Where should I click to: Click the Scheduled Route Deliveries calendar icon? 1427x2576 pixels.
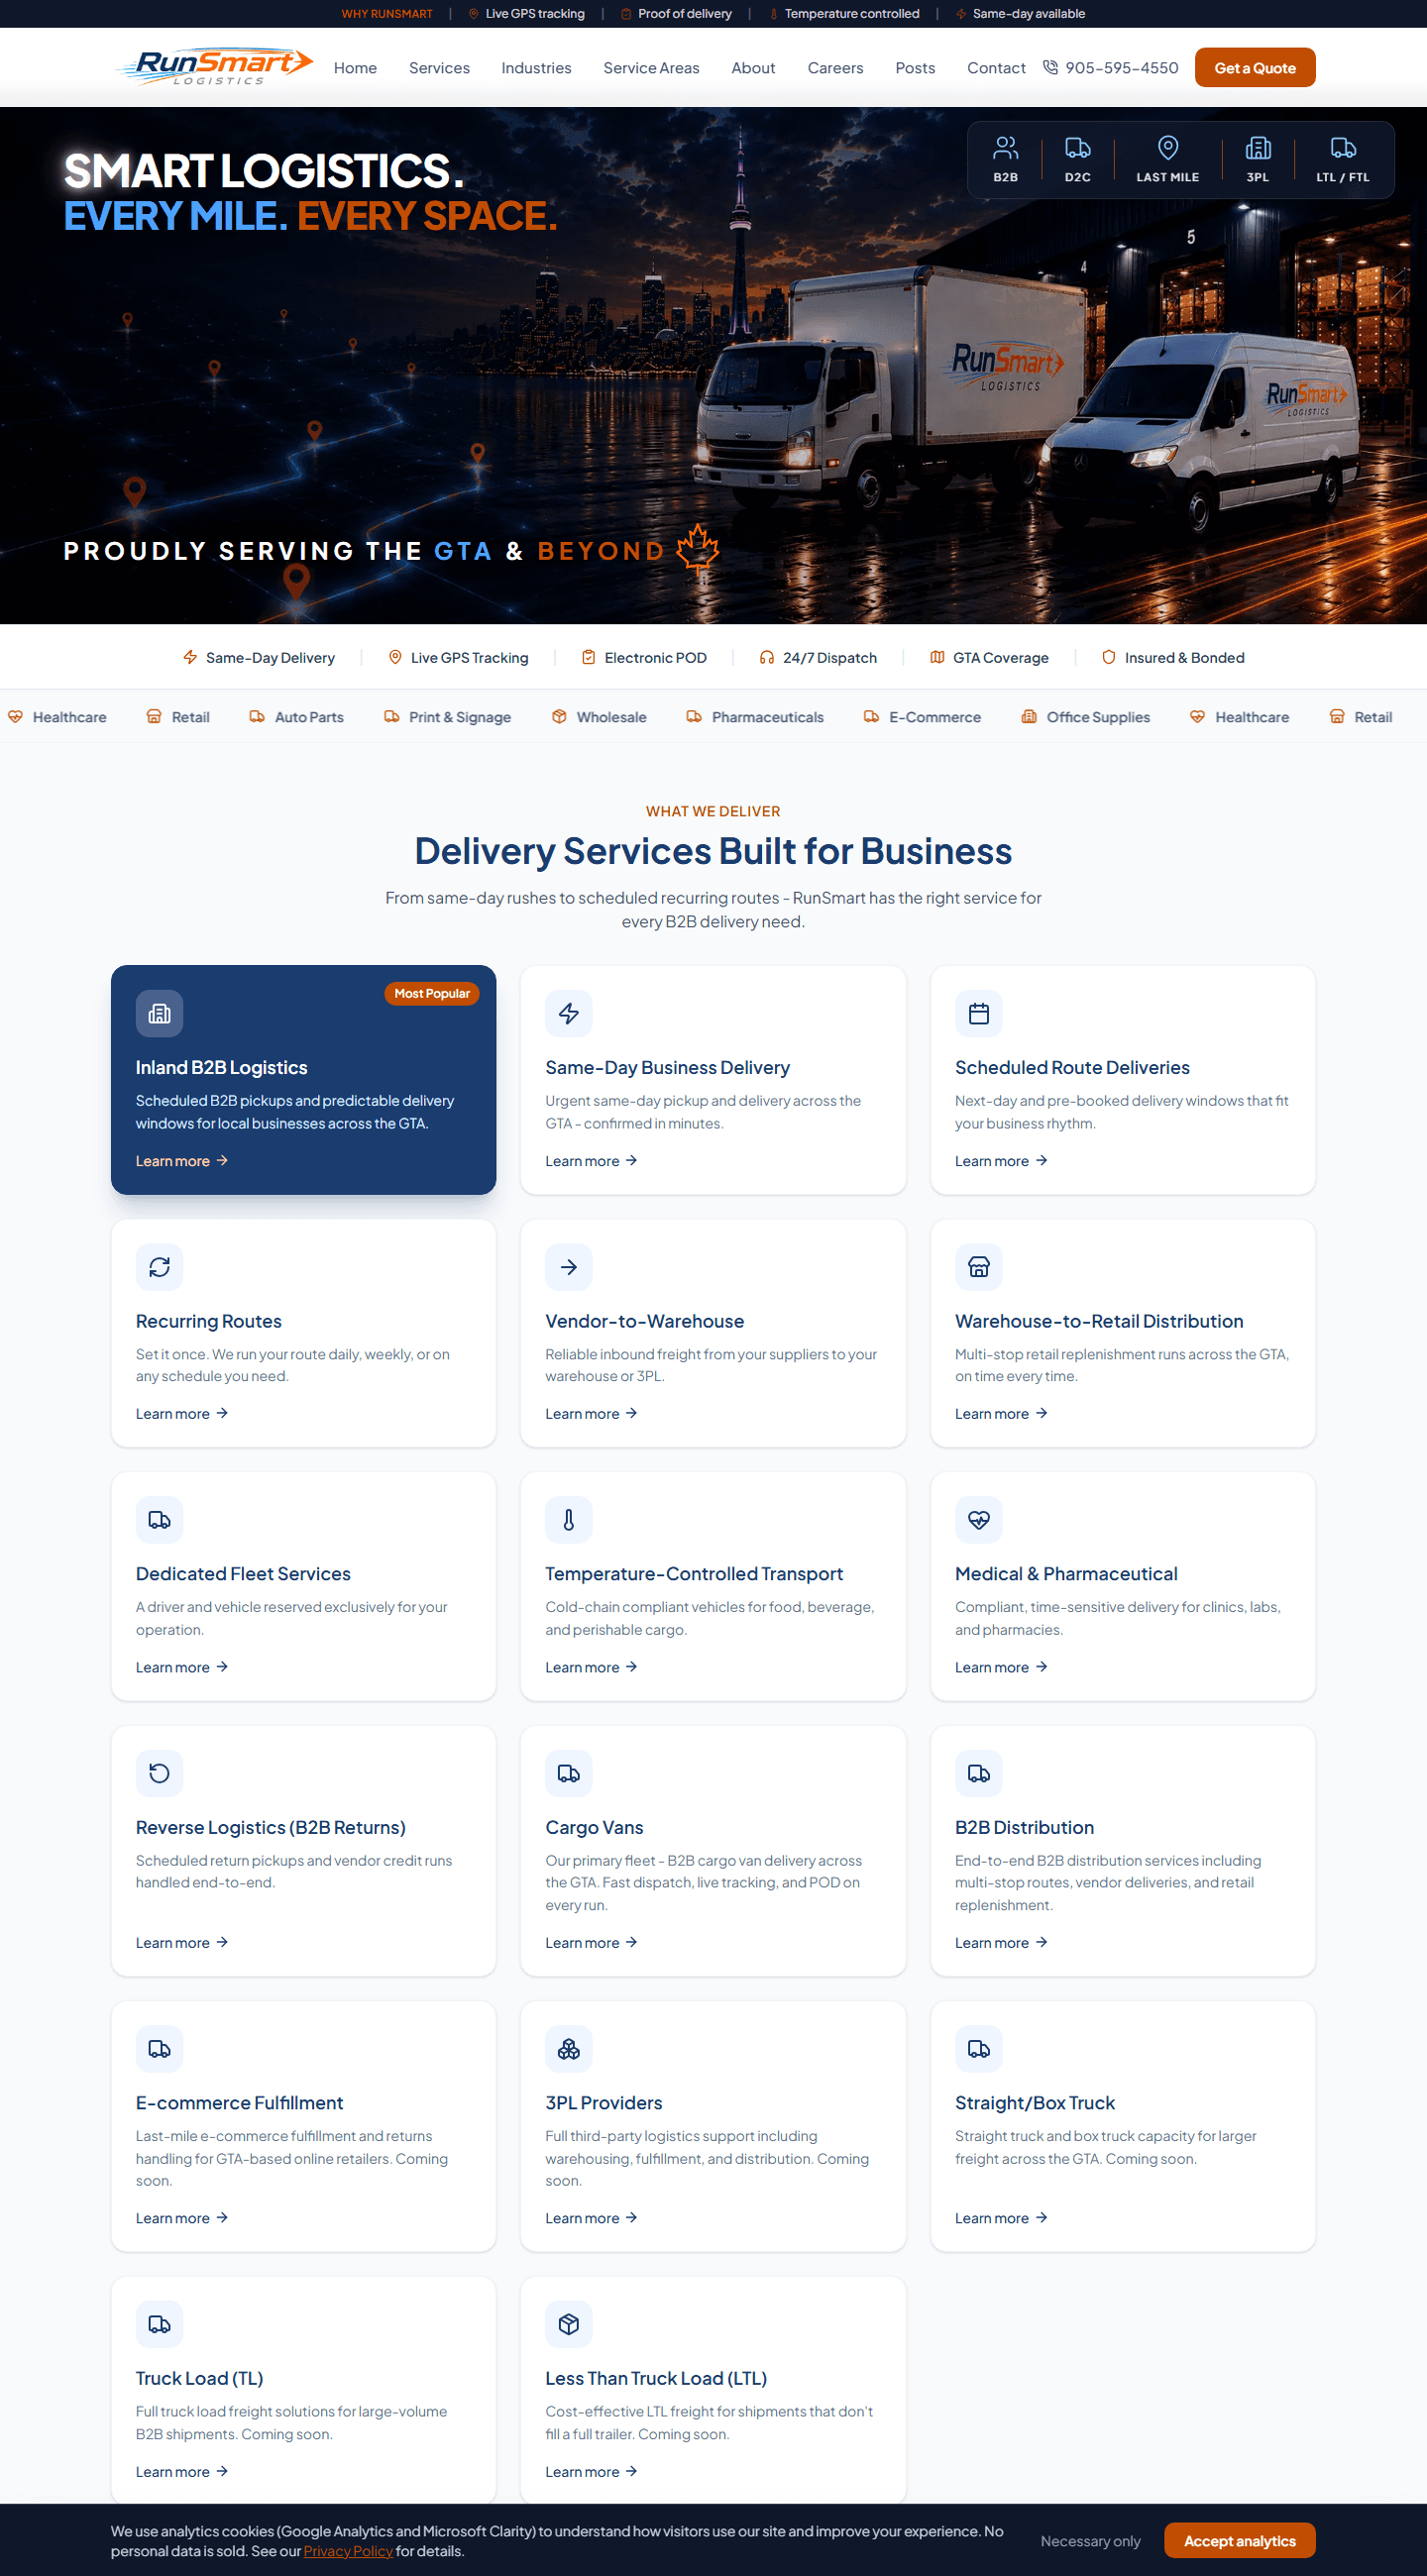[979, 1013]
